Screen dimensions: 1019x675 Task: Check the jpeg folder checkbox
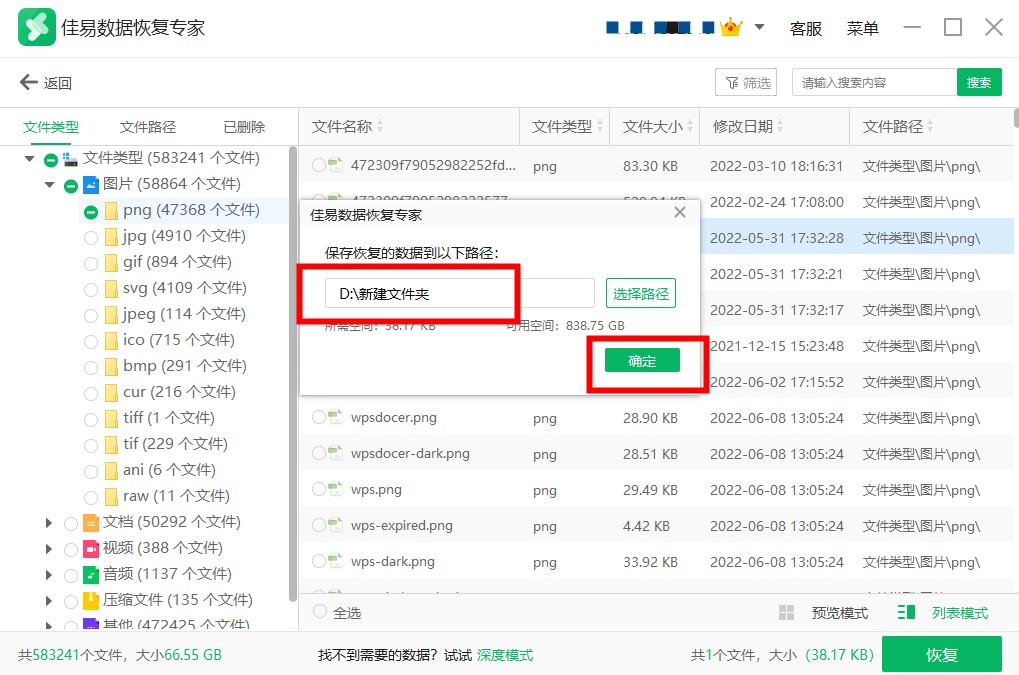[x=91, y=316]
